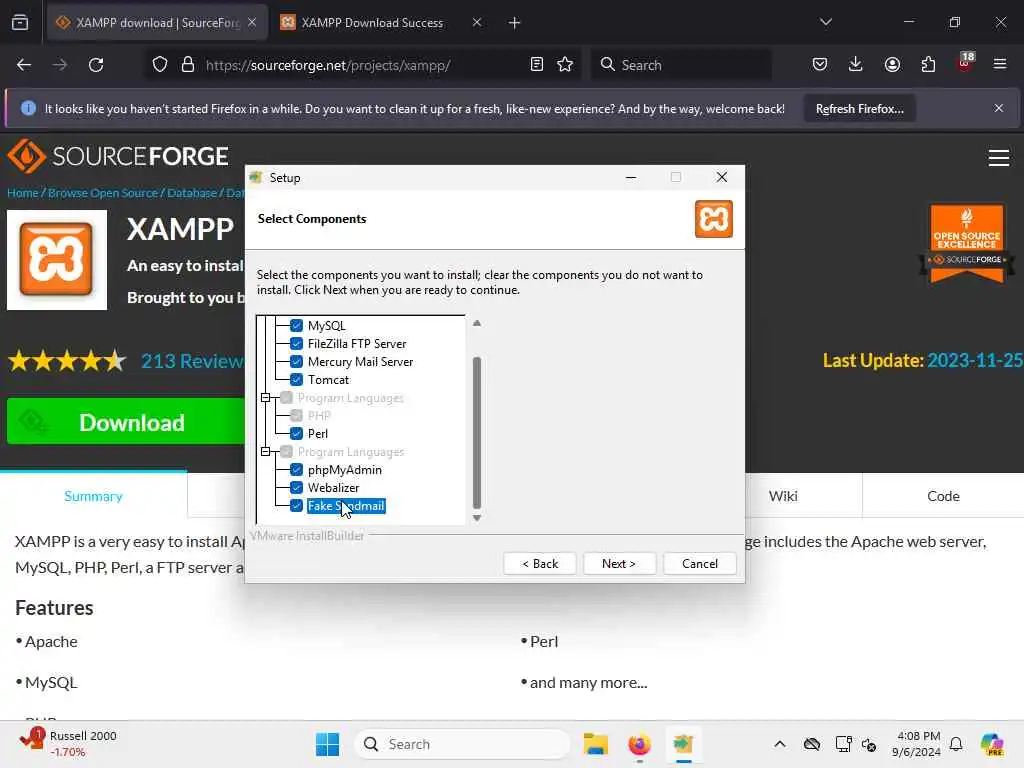Click the Open Source Excellence badge
The height and width of the screenshot is (768, 1024).
[x=967, y=243]
